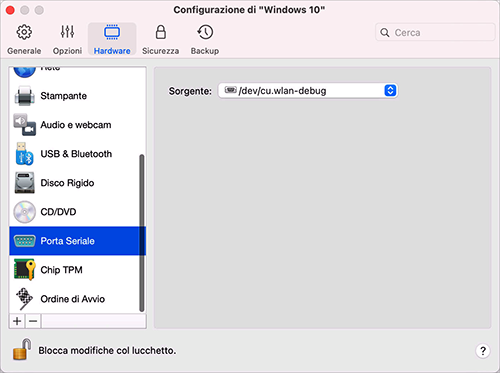This screenshot has height=373, width=500.
Task: Click the magnifier icon in search
Action: click(385, 33)
